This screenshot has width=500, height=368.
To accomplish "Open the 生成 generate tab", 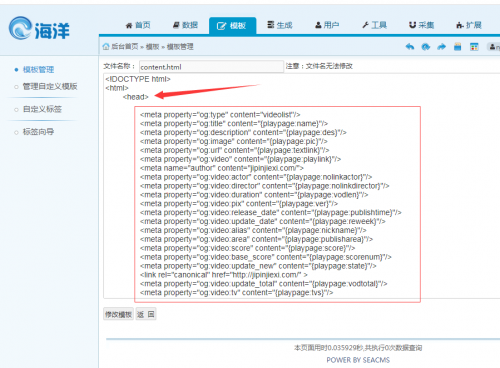I will point(280,25).
